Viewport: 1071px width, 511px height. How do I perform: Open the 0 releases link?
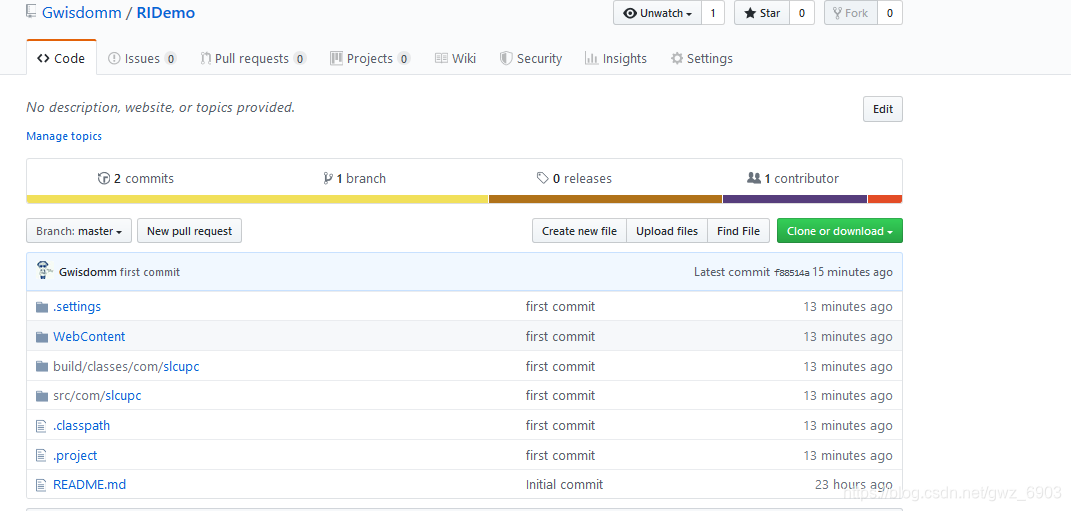coord(574,178)
